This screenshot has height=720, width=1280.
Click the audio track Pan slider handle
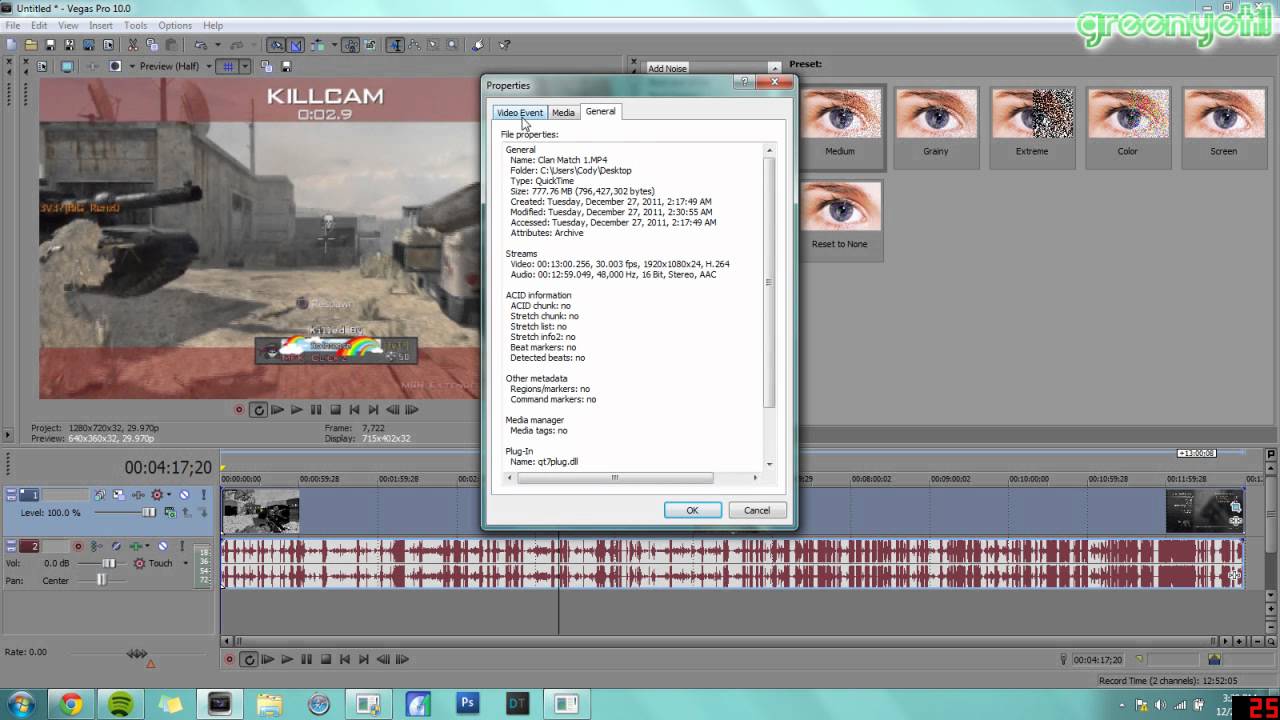102,580
